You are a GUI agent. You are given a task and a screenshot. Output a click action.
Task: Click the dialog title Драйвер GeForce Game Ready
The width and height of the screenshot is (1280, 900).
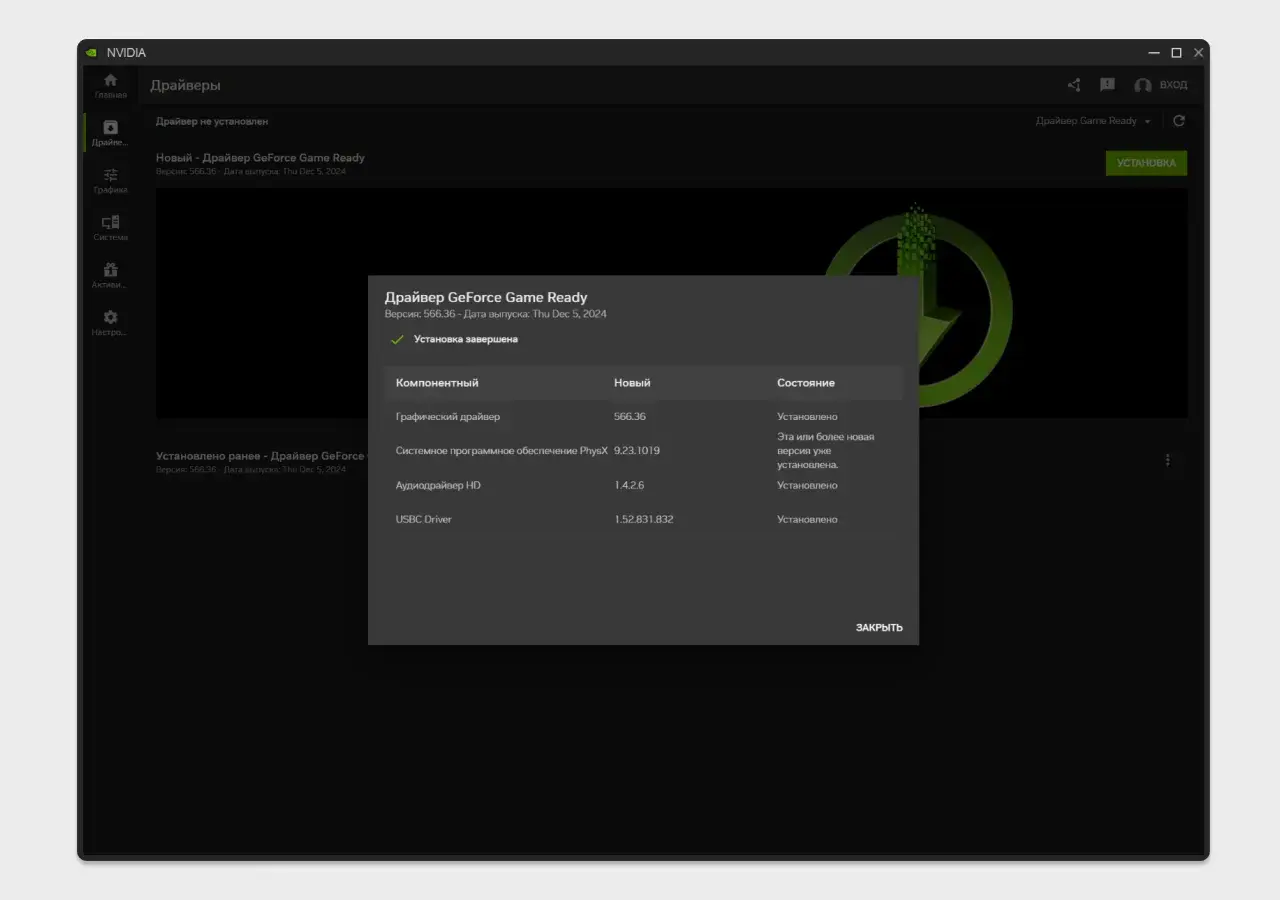[486, 297]
